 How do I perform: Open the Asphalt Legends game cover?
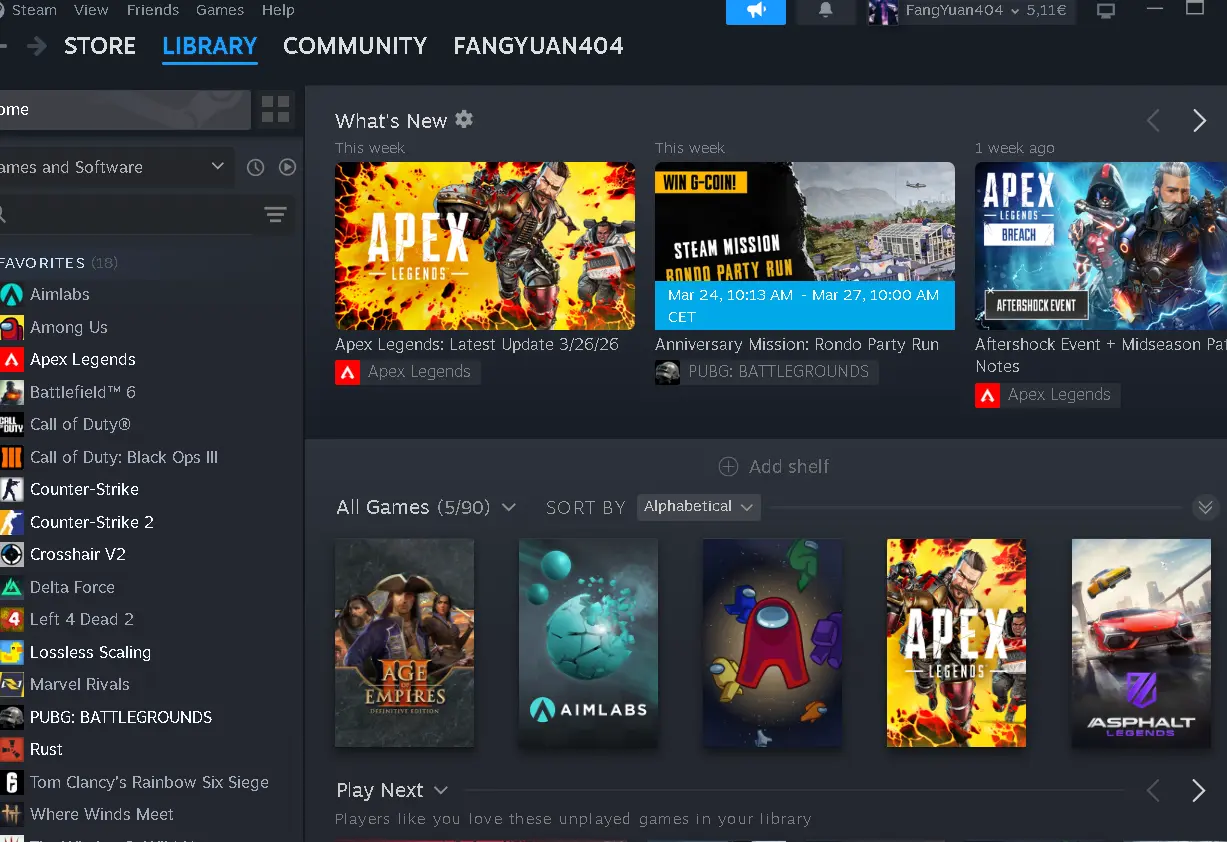point(1141,643)
